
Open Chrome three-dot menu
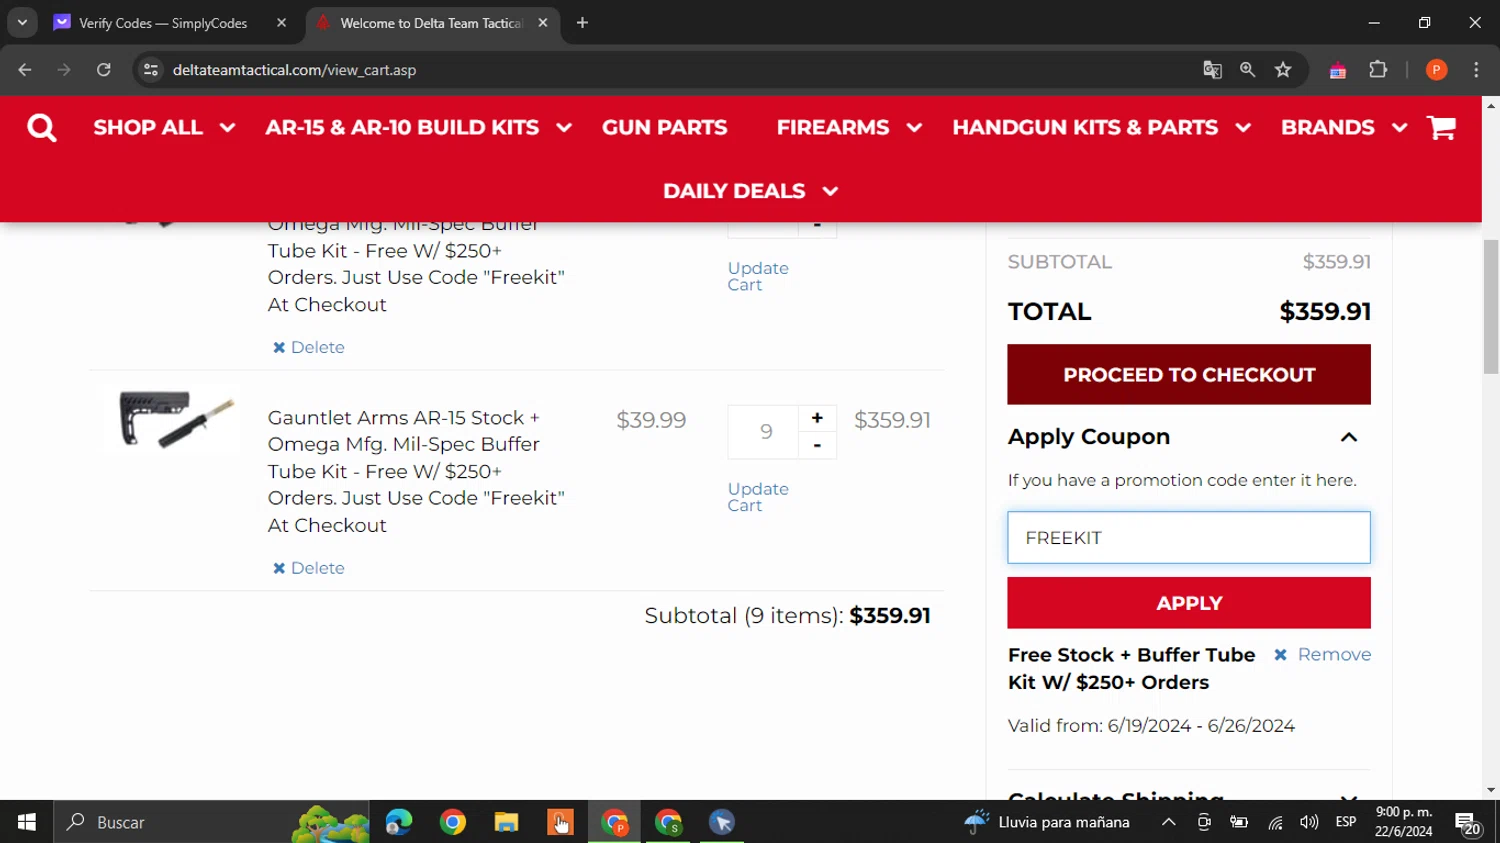point(1476,70)
